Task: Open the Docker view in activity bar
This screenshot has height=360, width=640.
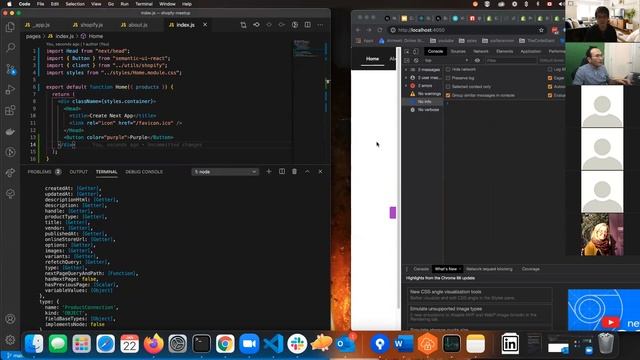Action: 10,131
